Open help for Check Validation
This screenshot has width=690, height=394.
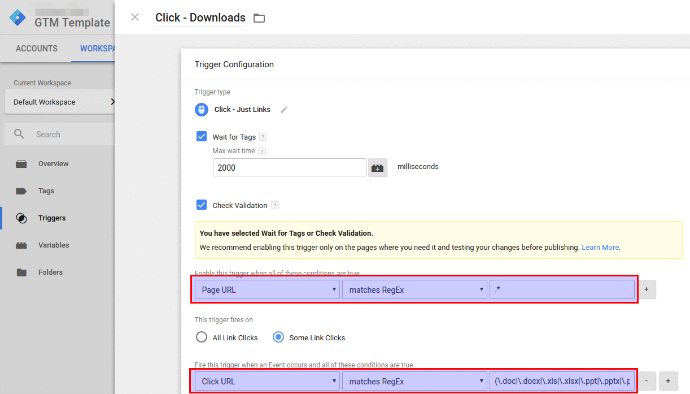275,205
